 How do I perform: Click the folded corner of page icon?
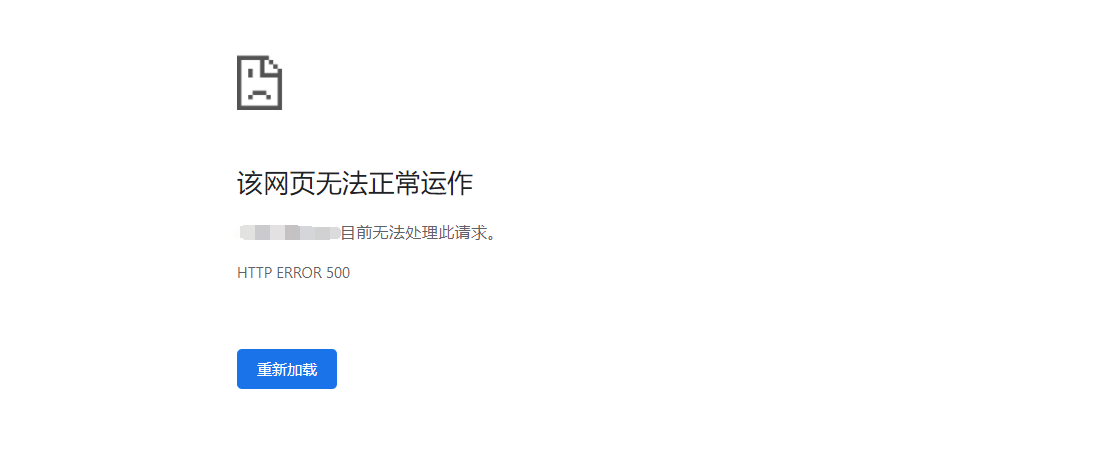coord(273,65)
